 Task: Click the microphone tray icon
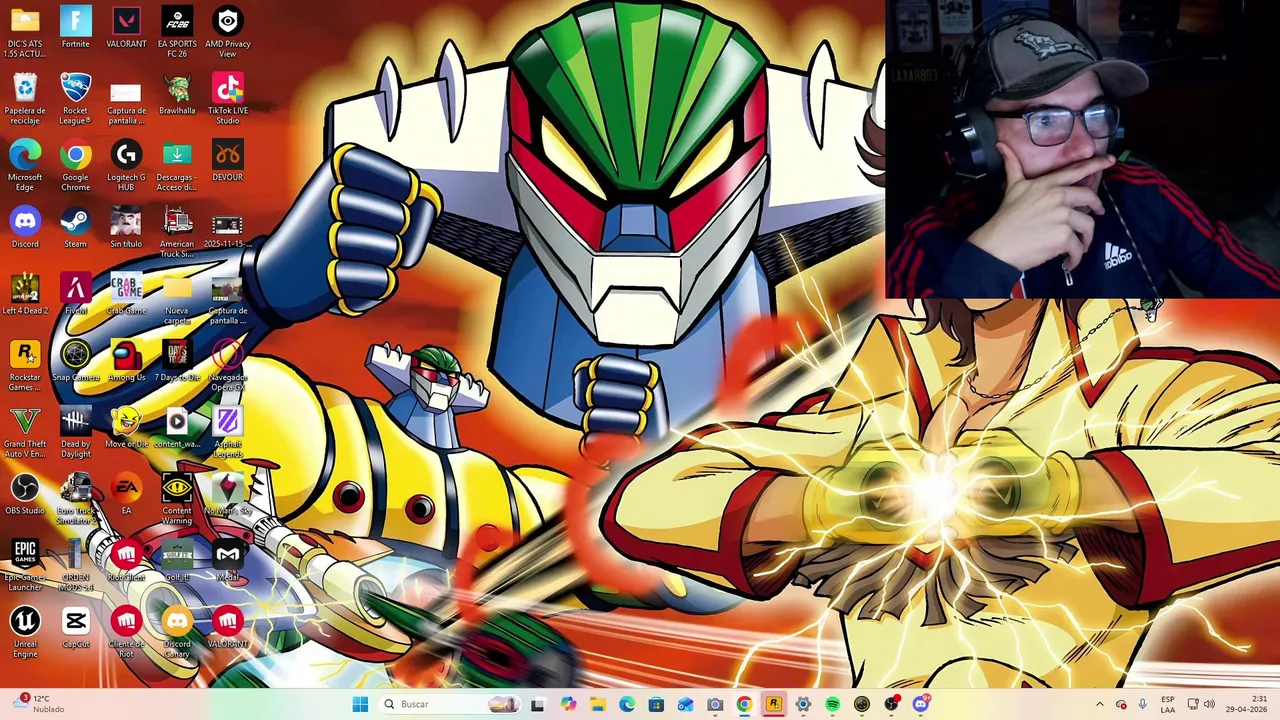click(x=1142, y=704)
